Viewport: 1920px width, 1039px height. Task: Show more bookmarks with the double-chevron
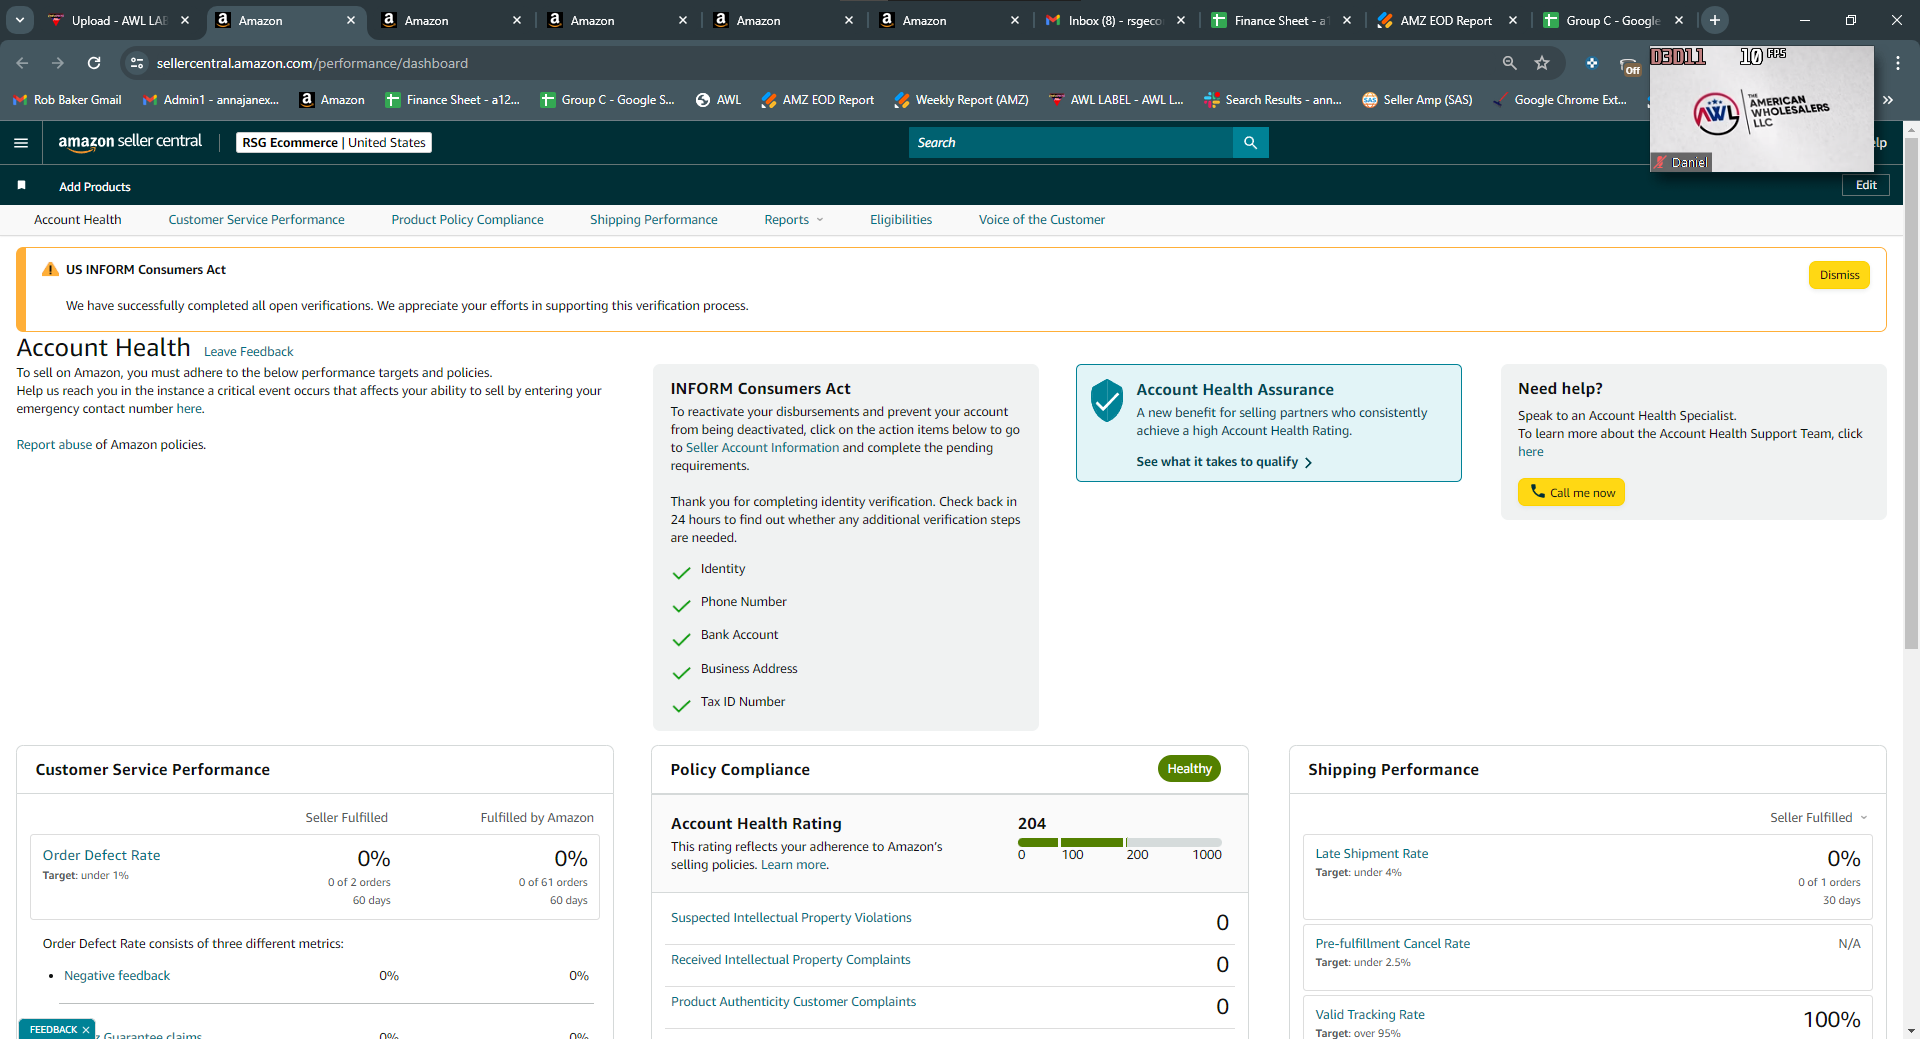pos(1888,100)
